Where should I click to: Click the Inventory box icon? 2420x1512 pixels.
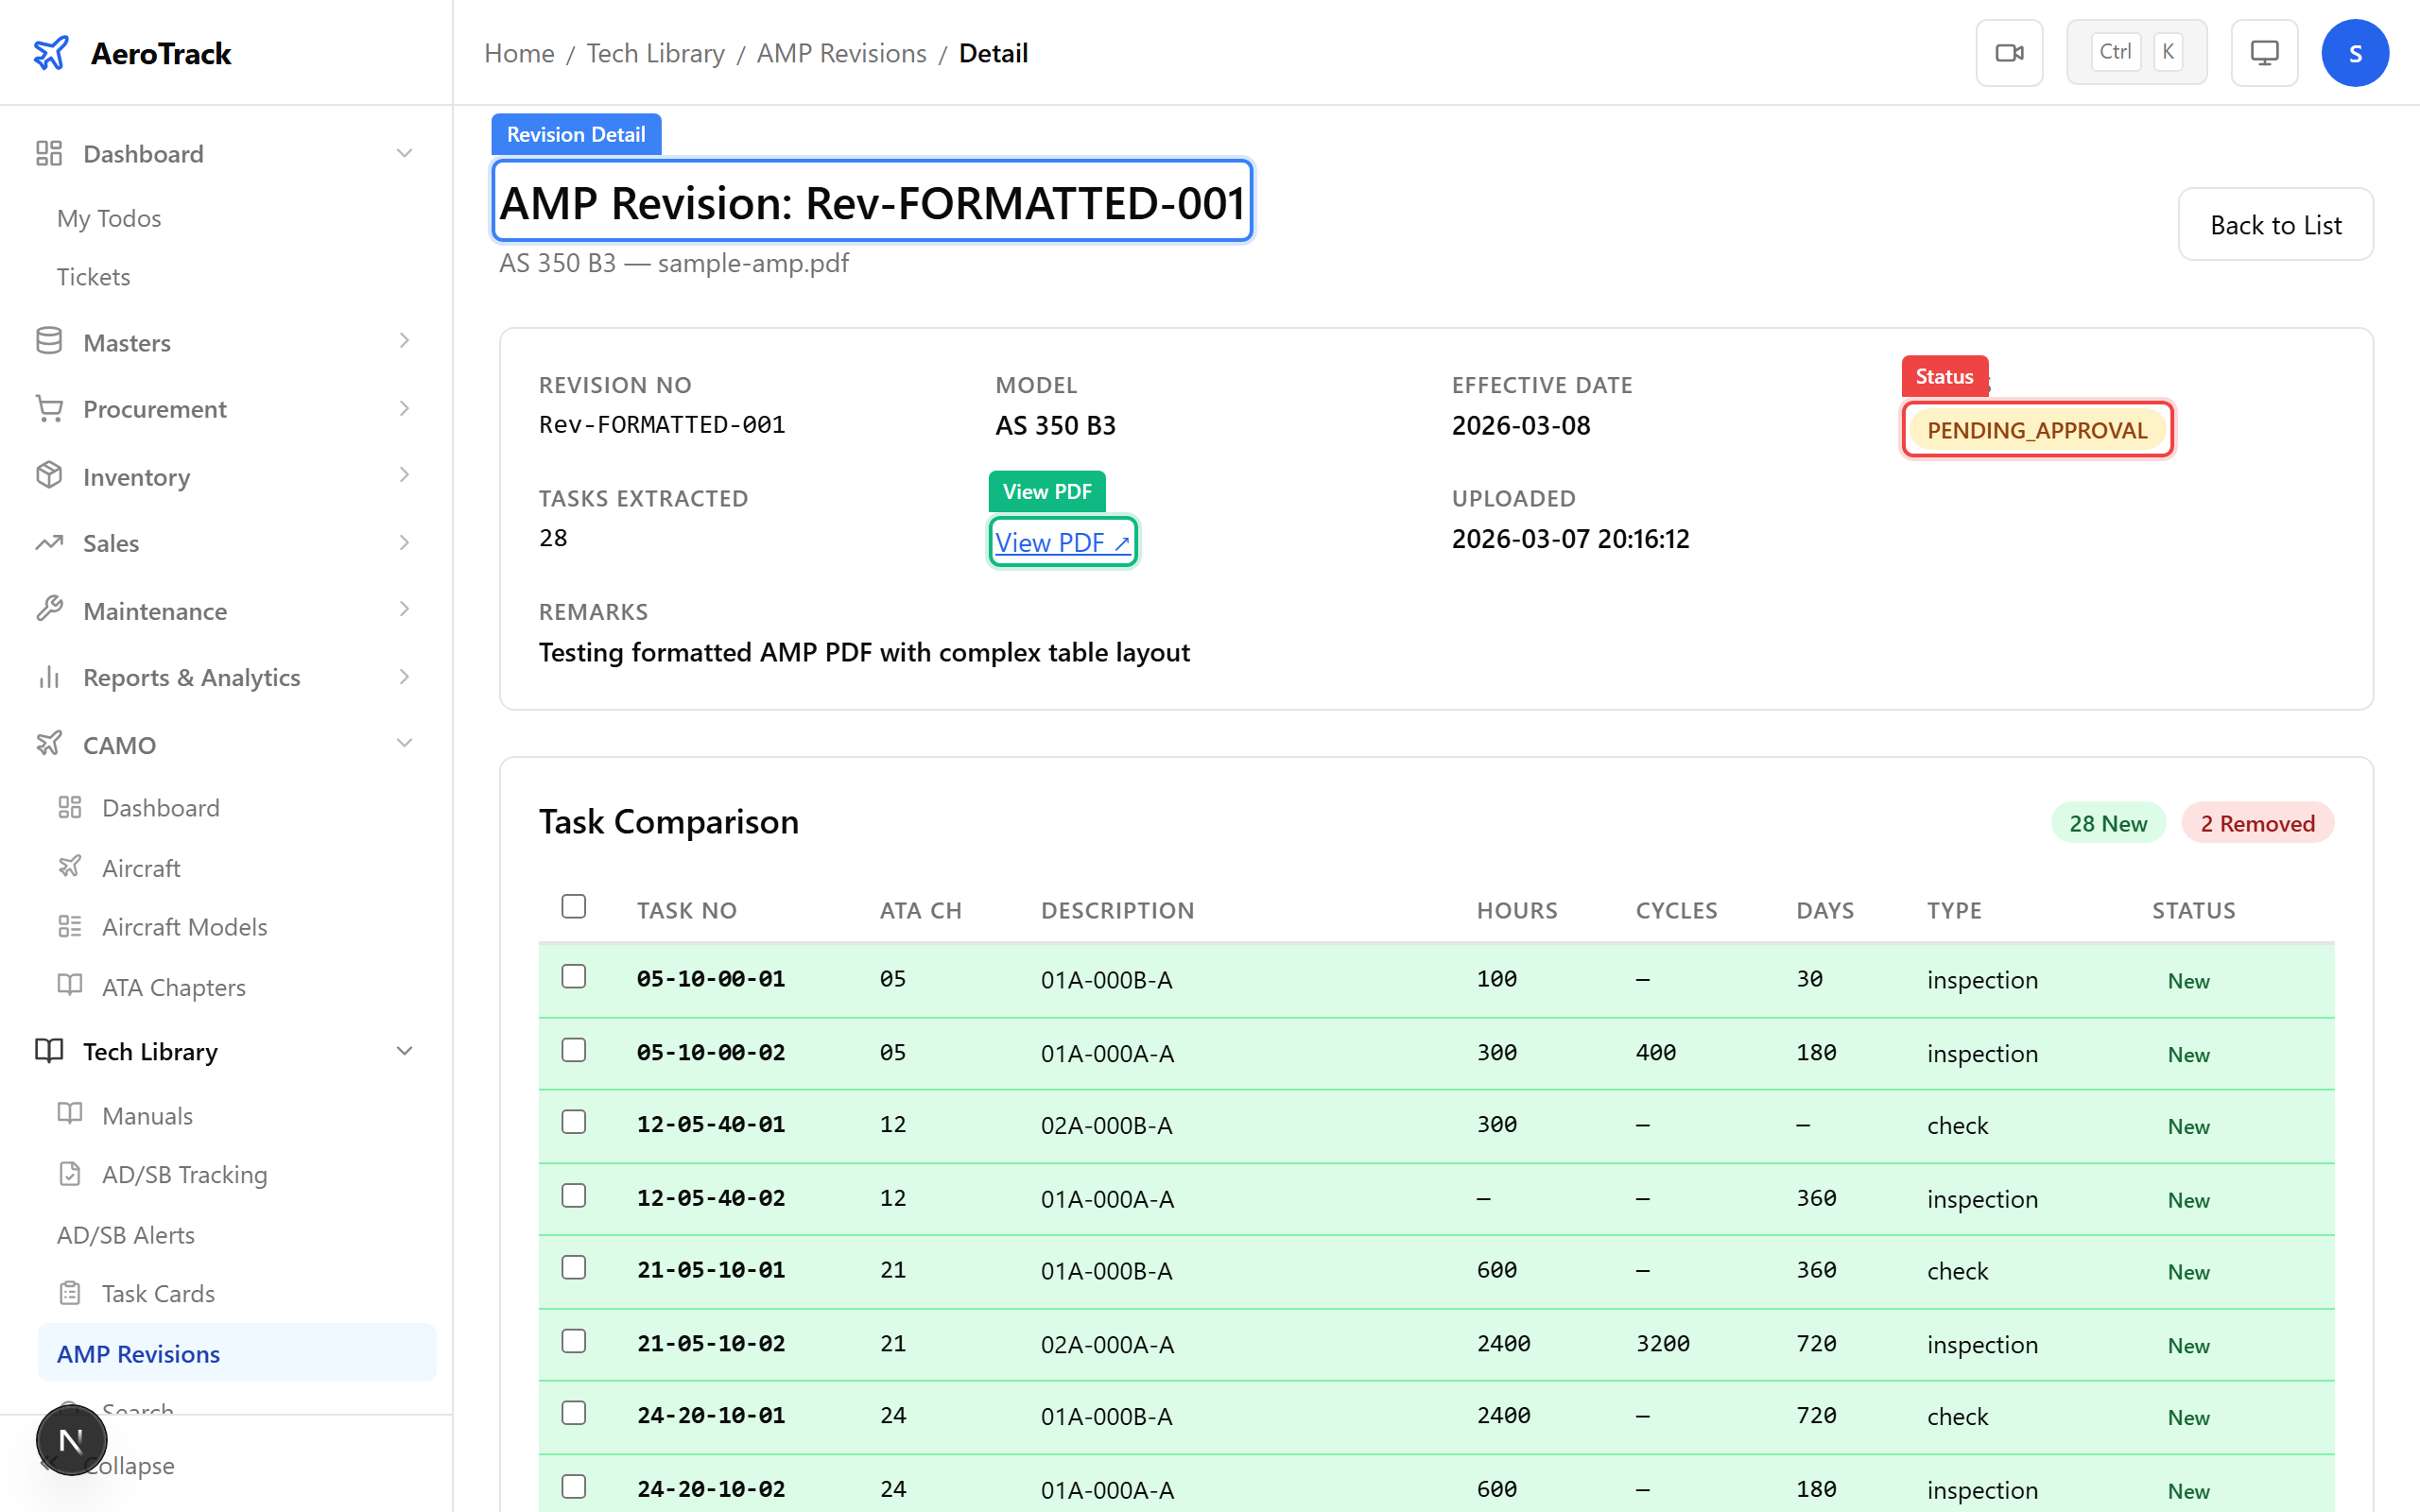[49, 476]
